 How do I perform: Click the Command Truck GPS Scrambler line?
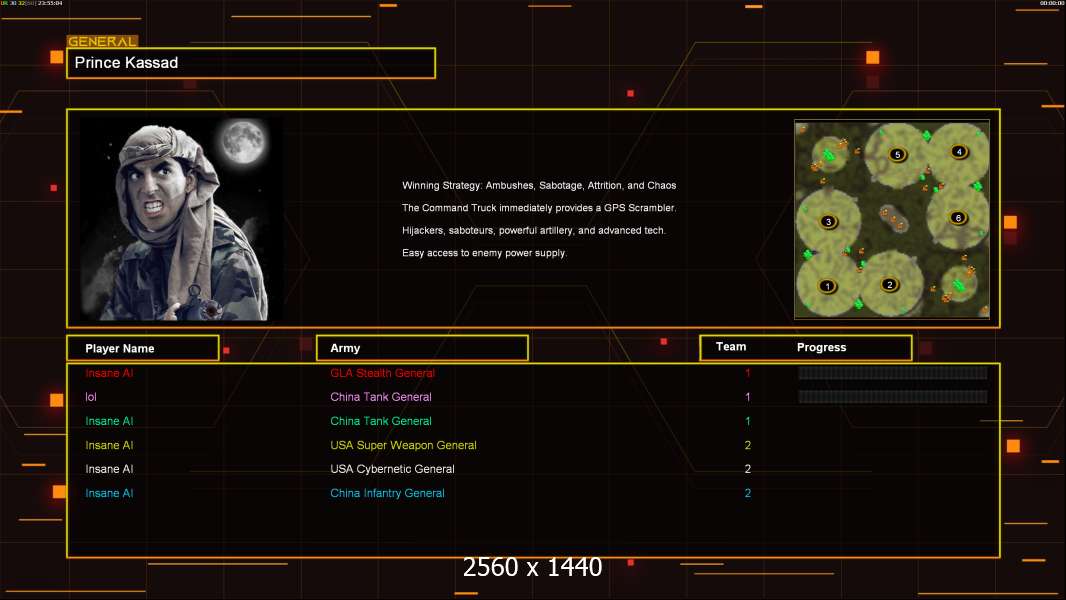(538, 208)
